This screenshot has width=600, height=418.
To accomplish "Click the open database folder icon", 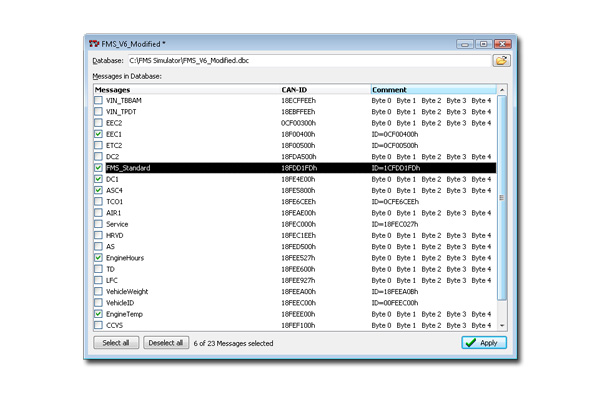I will click(x=501, y=61).
